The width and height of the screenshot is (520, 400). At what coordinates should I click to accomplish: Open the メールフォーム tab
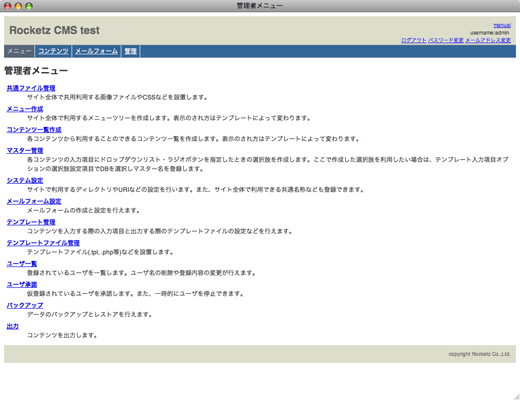coord(96,51)
